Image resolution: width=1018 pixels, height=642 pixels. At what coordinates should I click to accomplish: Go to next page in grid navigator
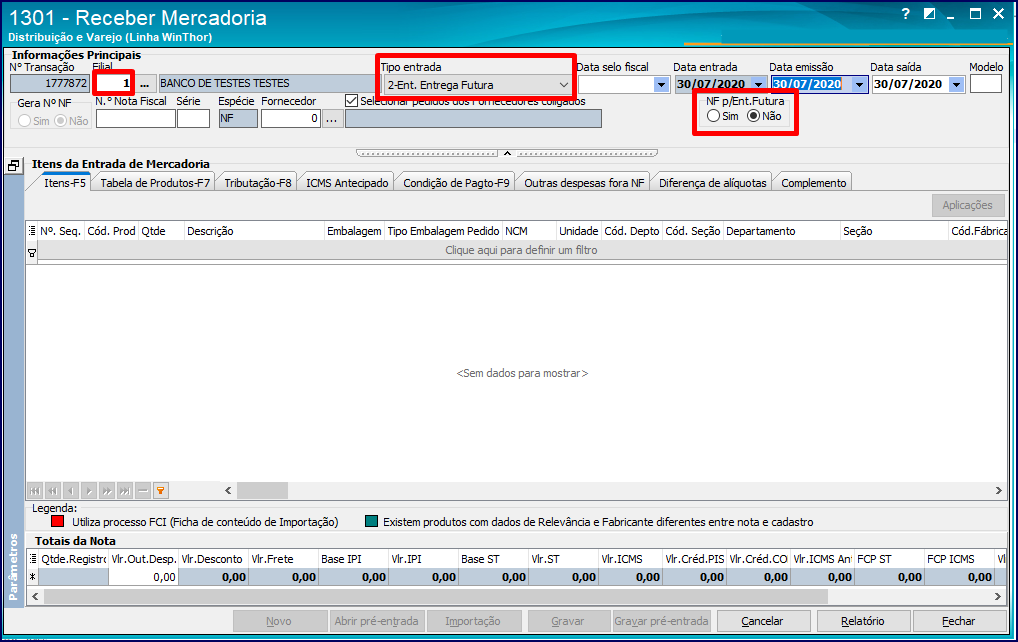pyautogui.click(x=107, y=491)
